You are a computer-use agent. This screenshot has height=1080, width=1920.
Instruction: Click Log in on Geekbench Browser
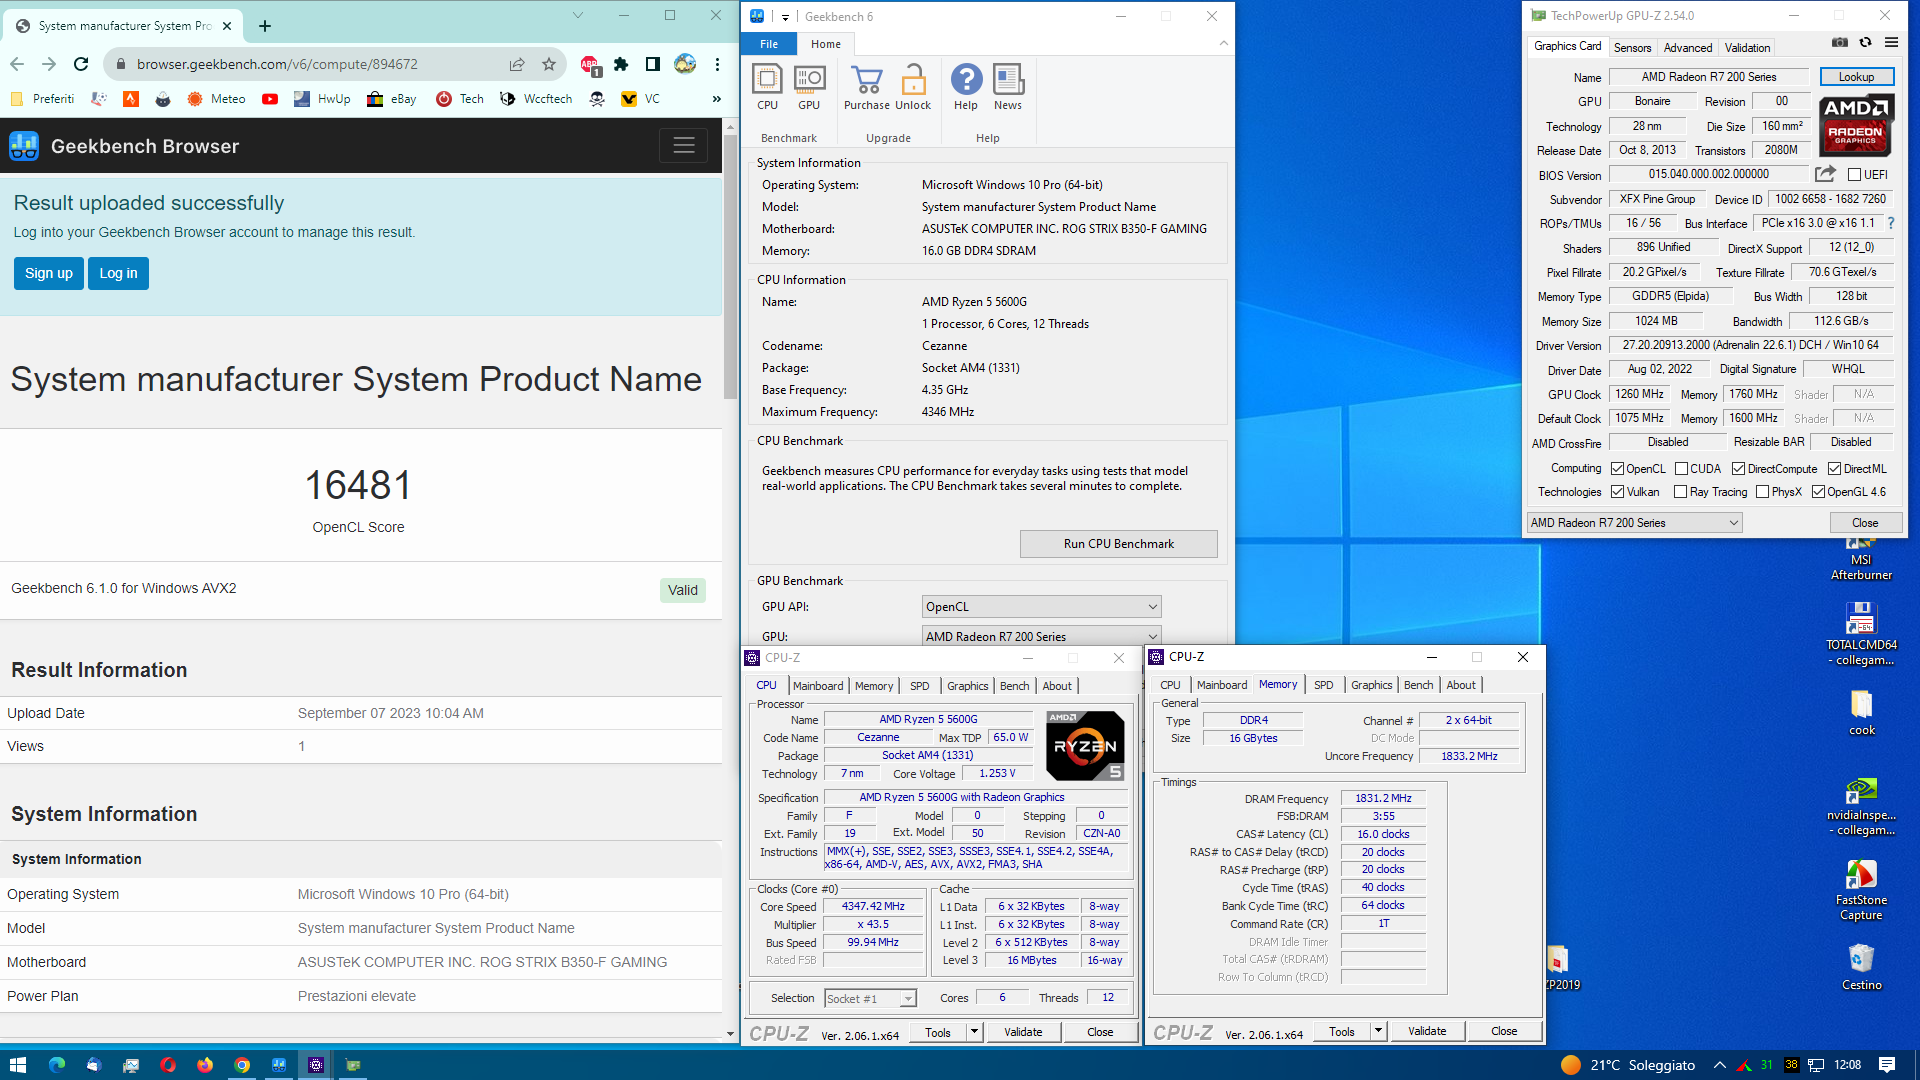tap(118, 273)
